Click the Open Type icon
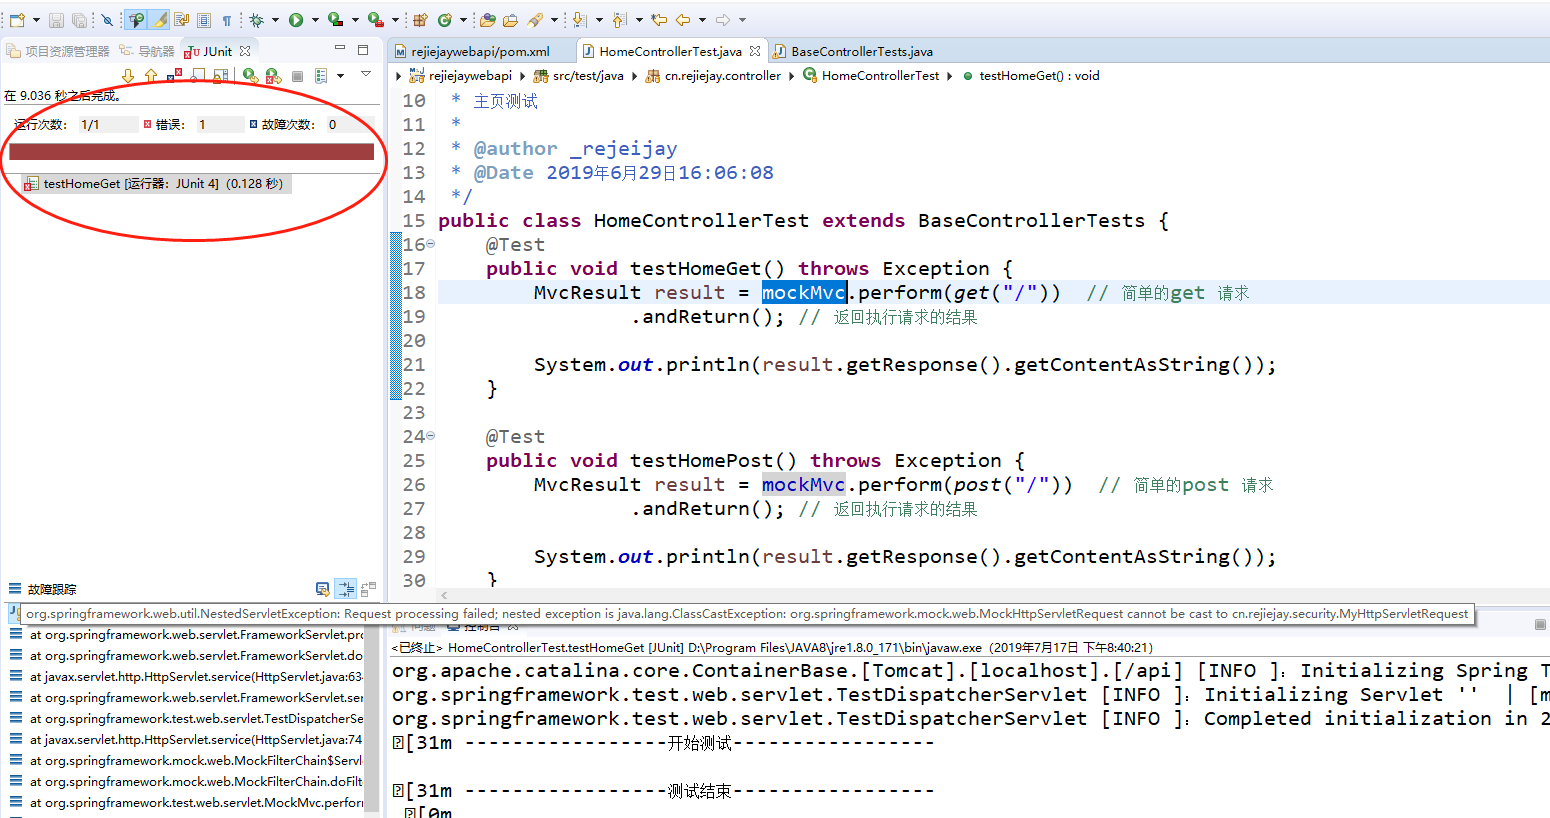The height and width of the screenshot is (818, 1550). pyautogui.click(x=487, y=20)
